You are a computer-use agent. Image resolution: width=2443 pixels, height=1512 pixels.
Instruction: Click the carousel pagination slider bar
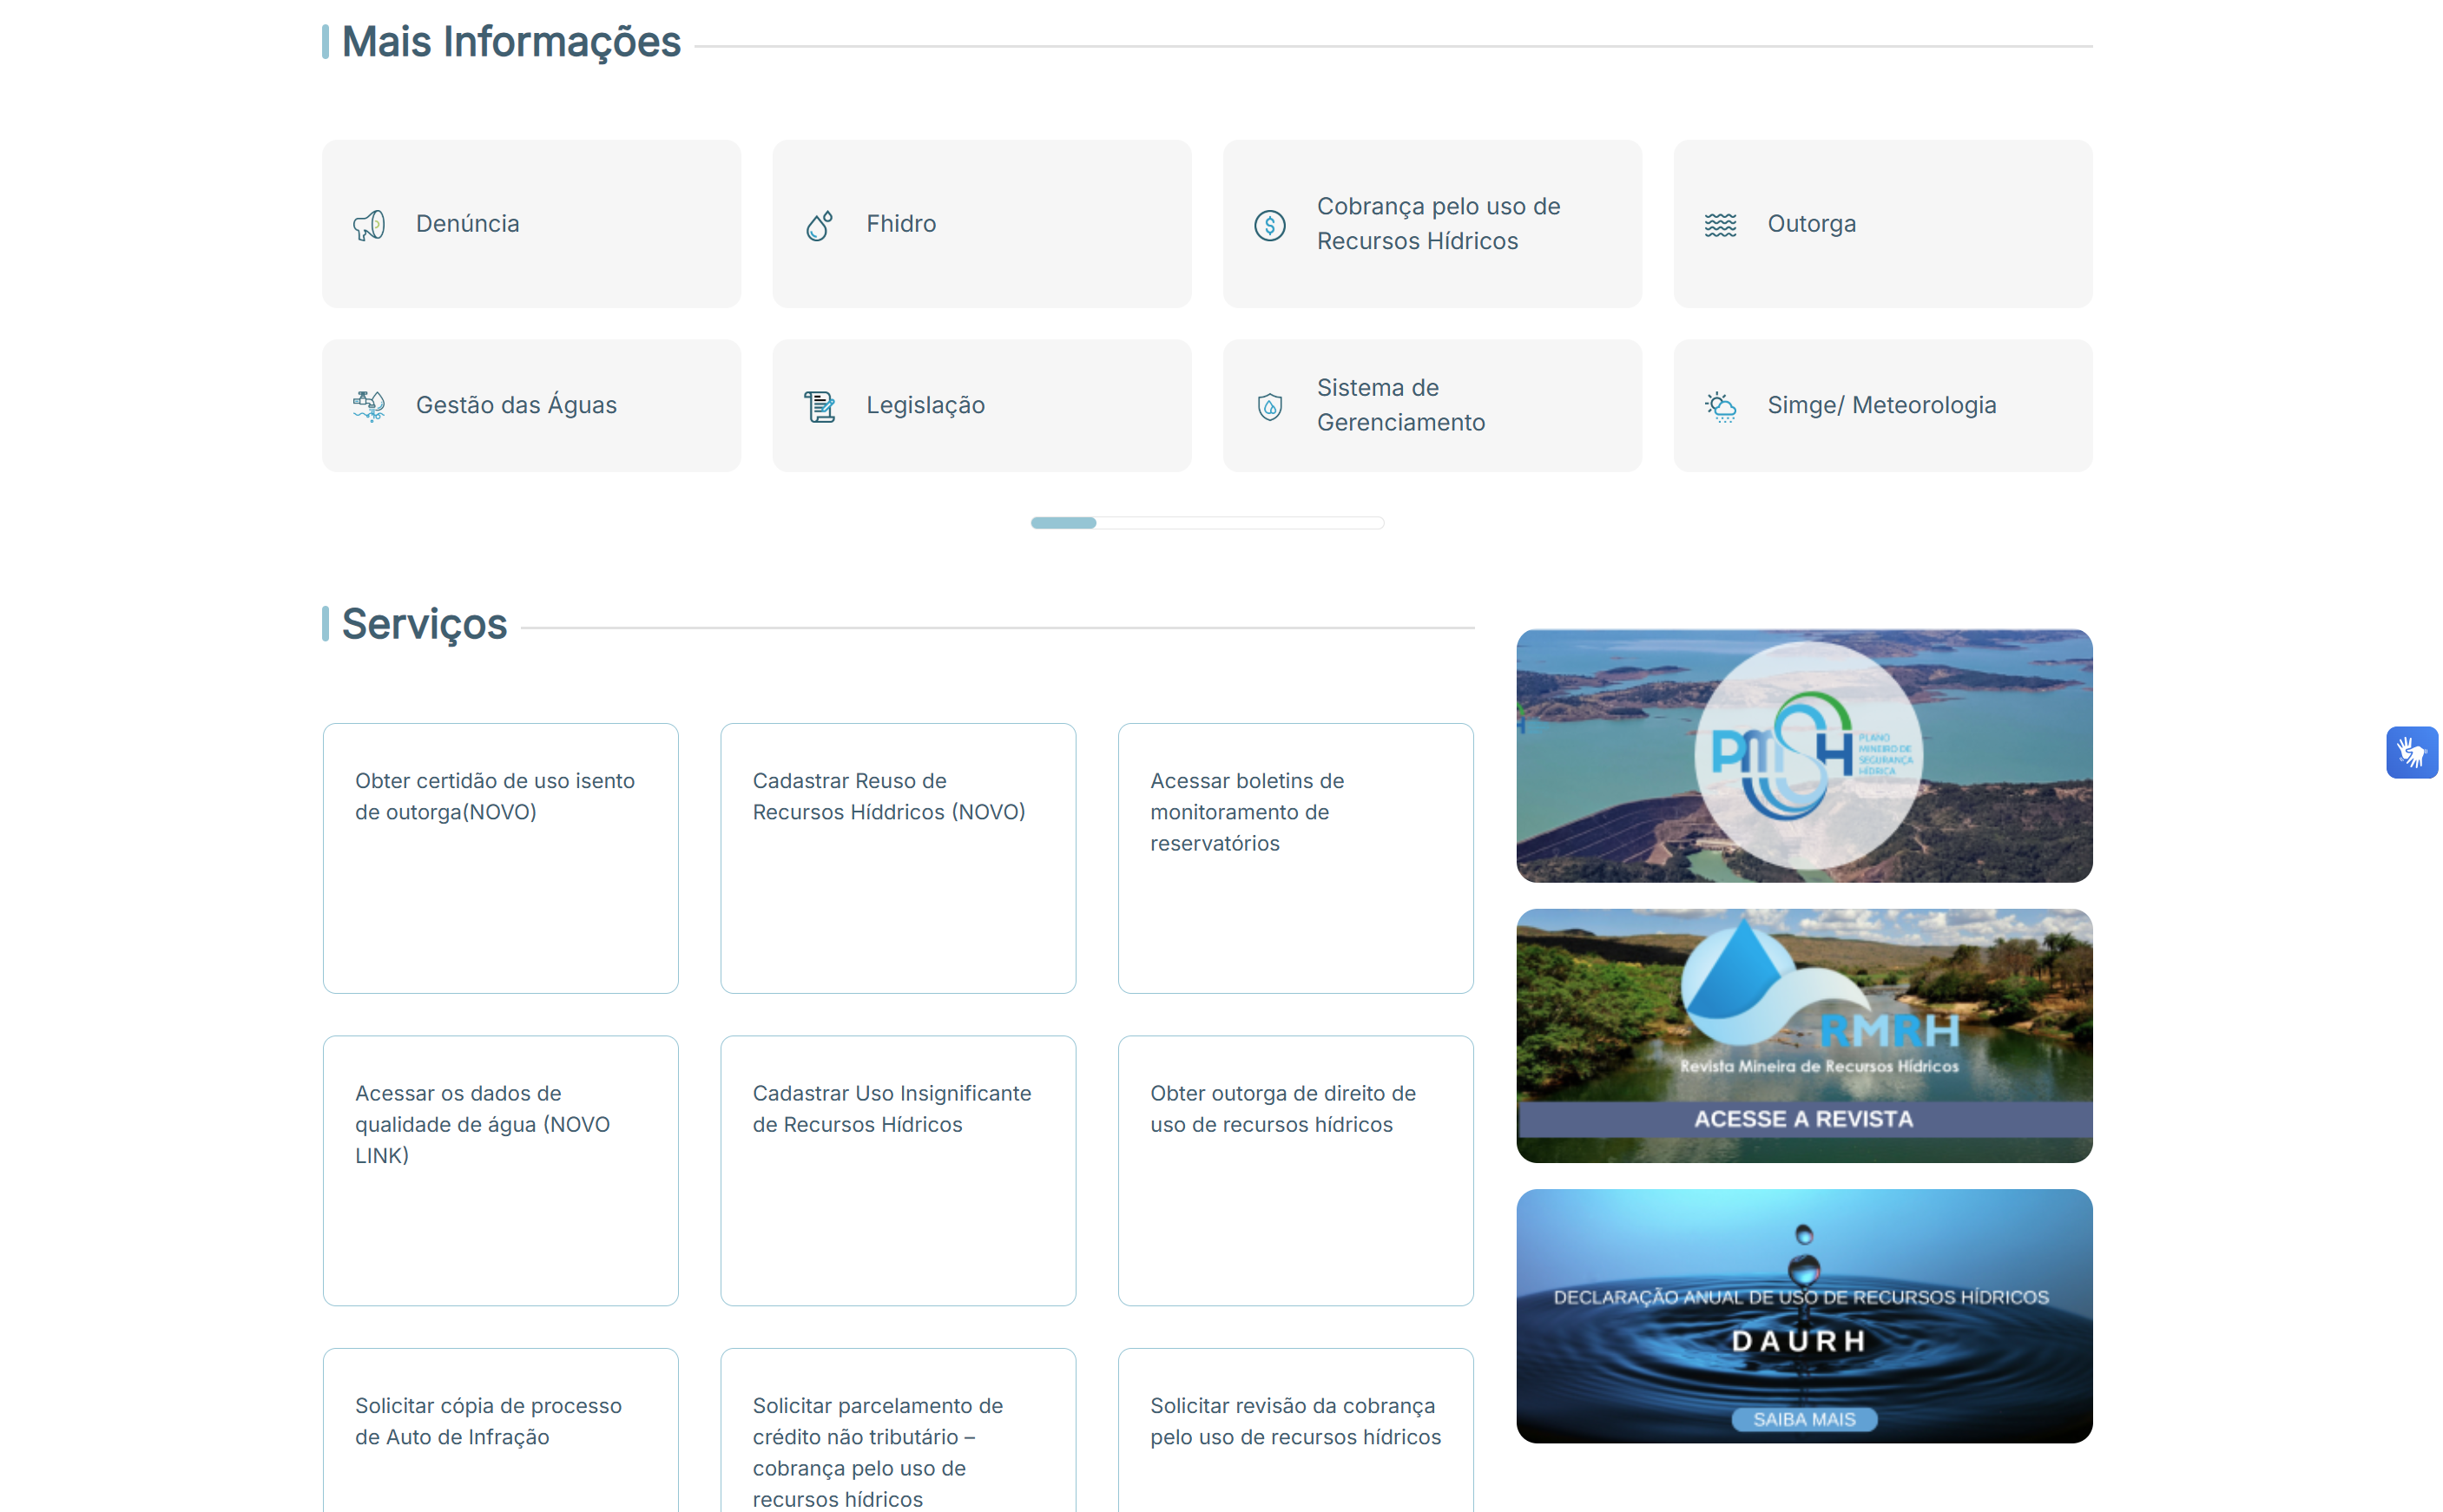pos(1207,523)
